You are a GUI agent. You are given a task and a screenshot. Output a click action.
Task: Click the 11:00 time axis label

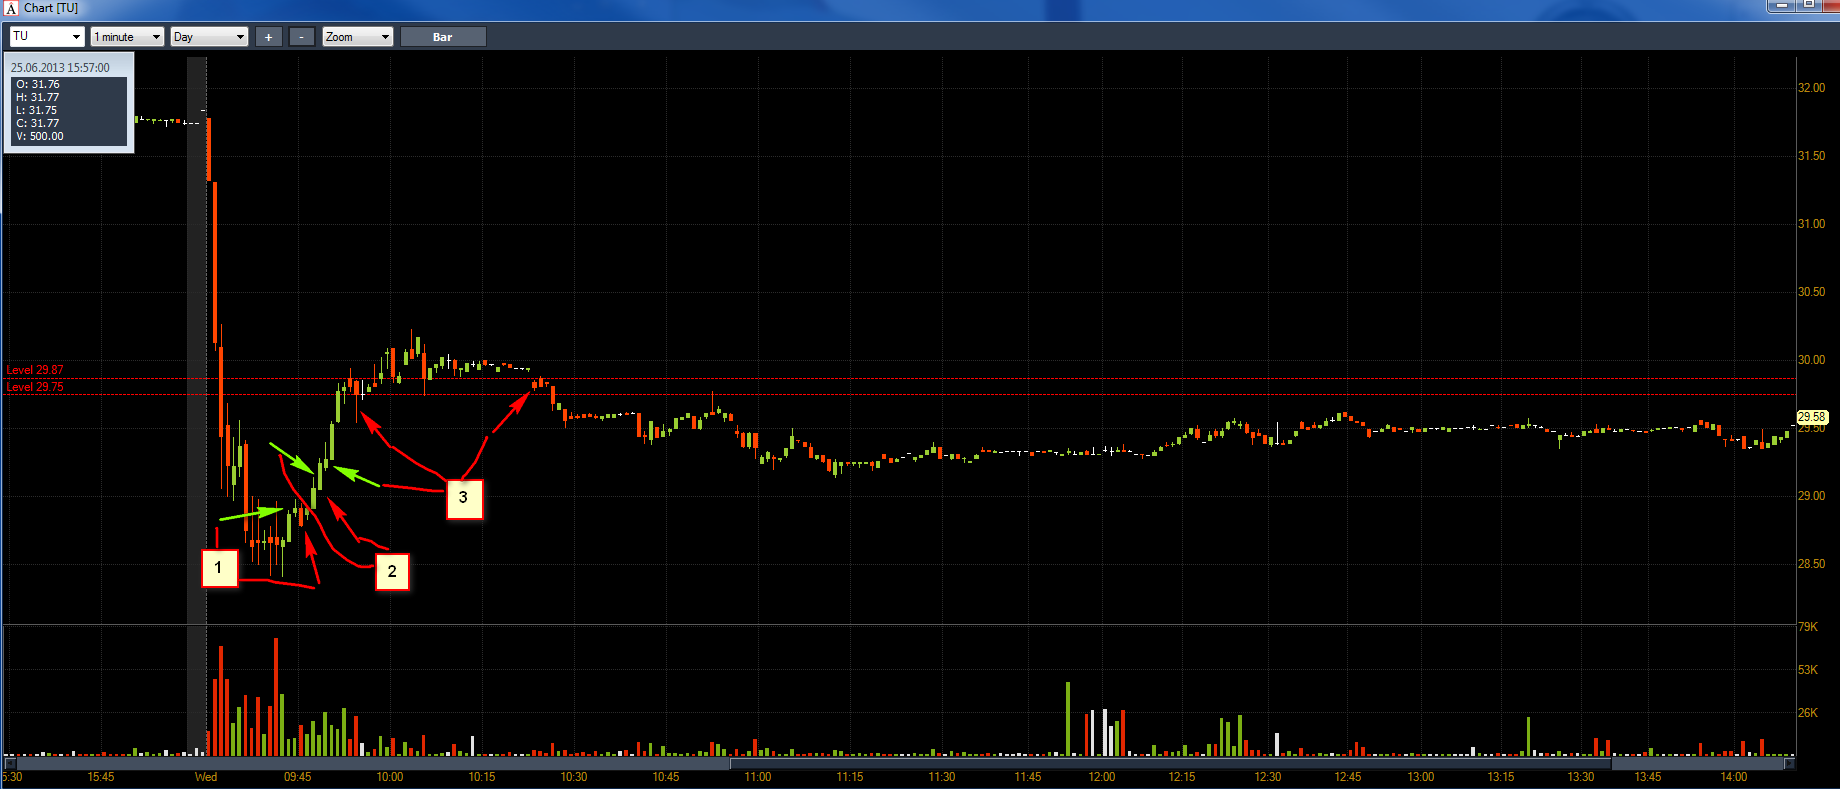click(x=758, y=777)
